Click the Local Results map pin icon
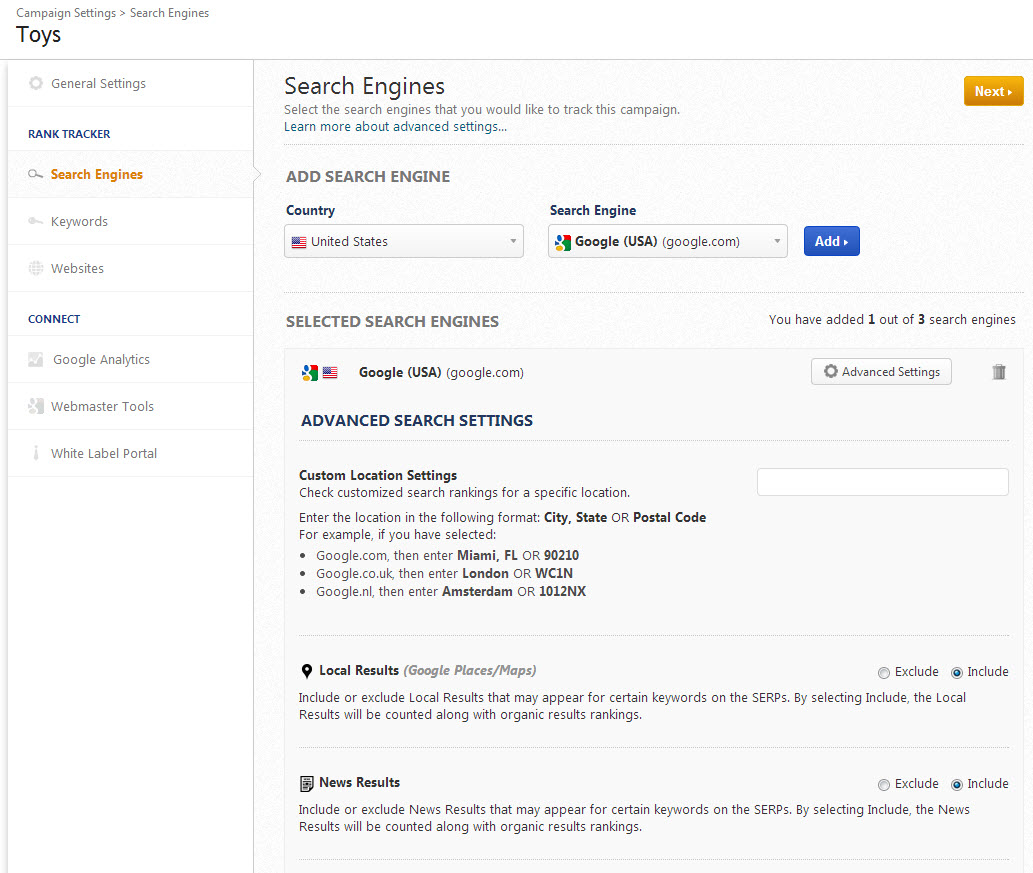 tap(307, 671)
